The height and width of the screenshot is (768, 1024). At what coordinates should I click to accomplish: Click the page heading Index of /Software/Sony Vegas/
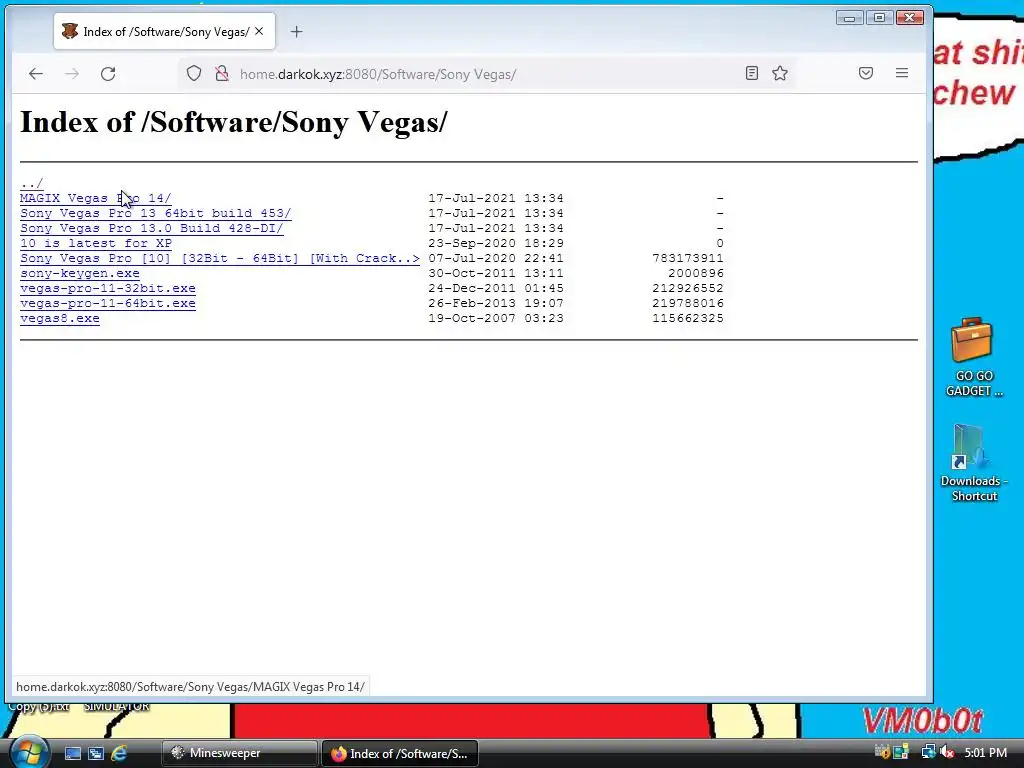tap(234, 122)
